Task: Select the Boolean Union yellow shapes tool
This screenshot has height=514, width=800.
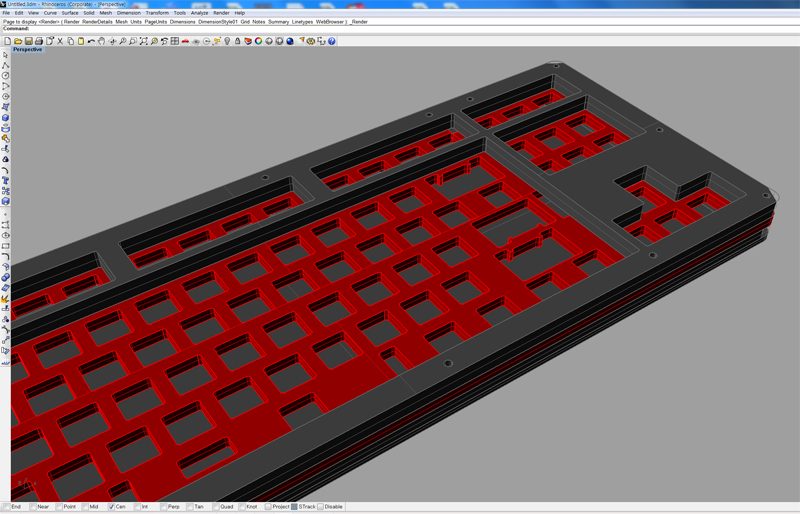Action: point(5,138)
